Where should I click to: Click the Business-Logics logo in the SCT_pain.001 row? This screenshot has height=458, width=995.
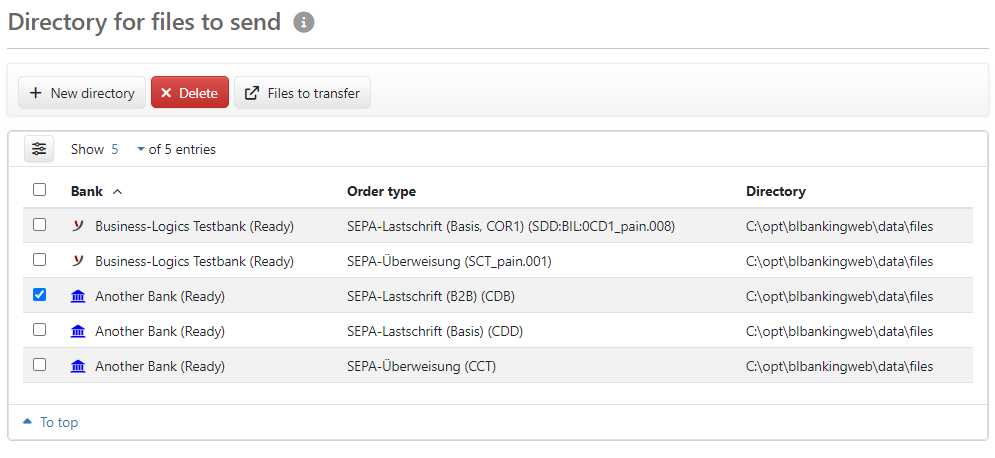pos(78,261)
